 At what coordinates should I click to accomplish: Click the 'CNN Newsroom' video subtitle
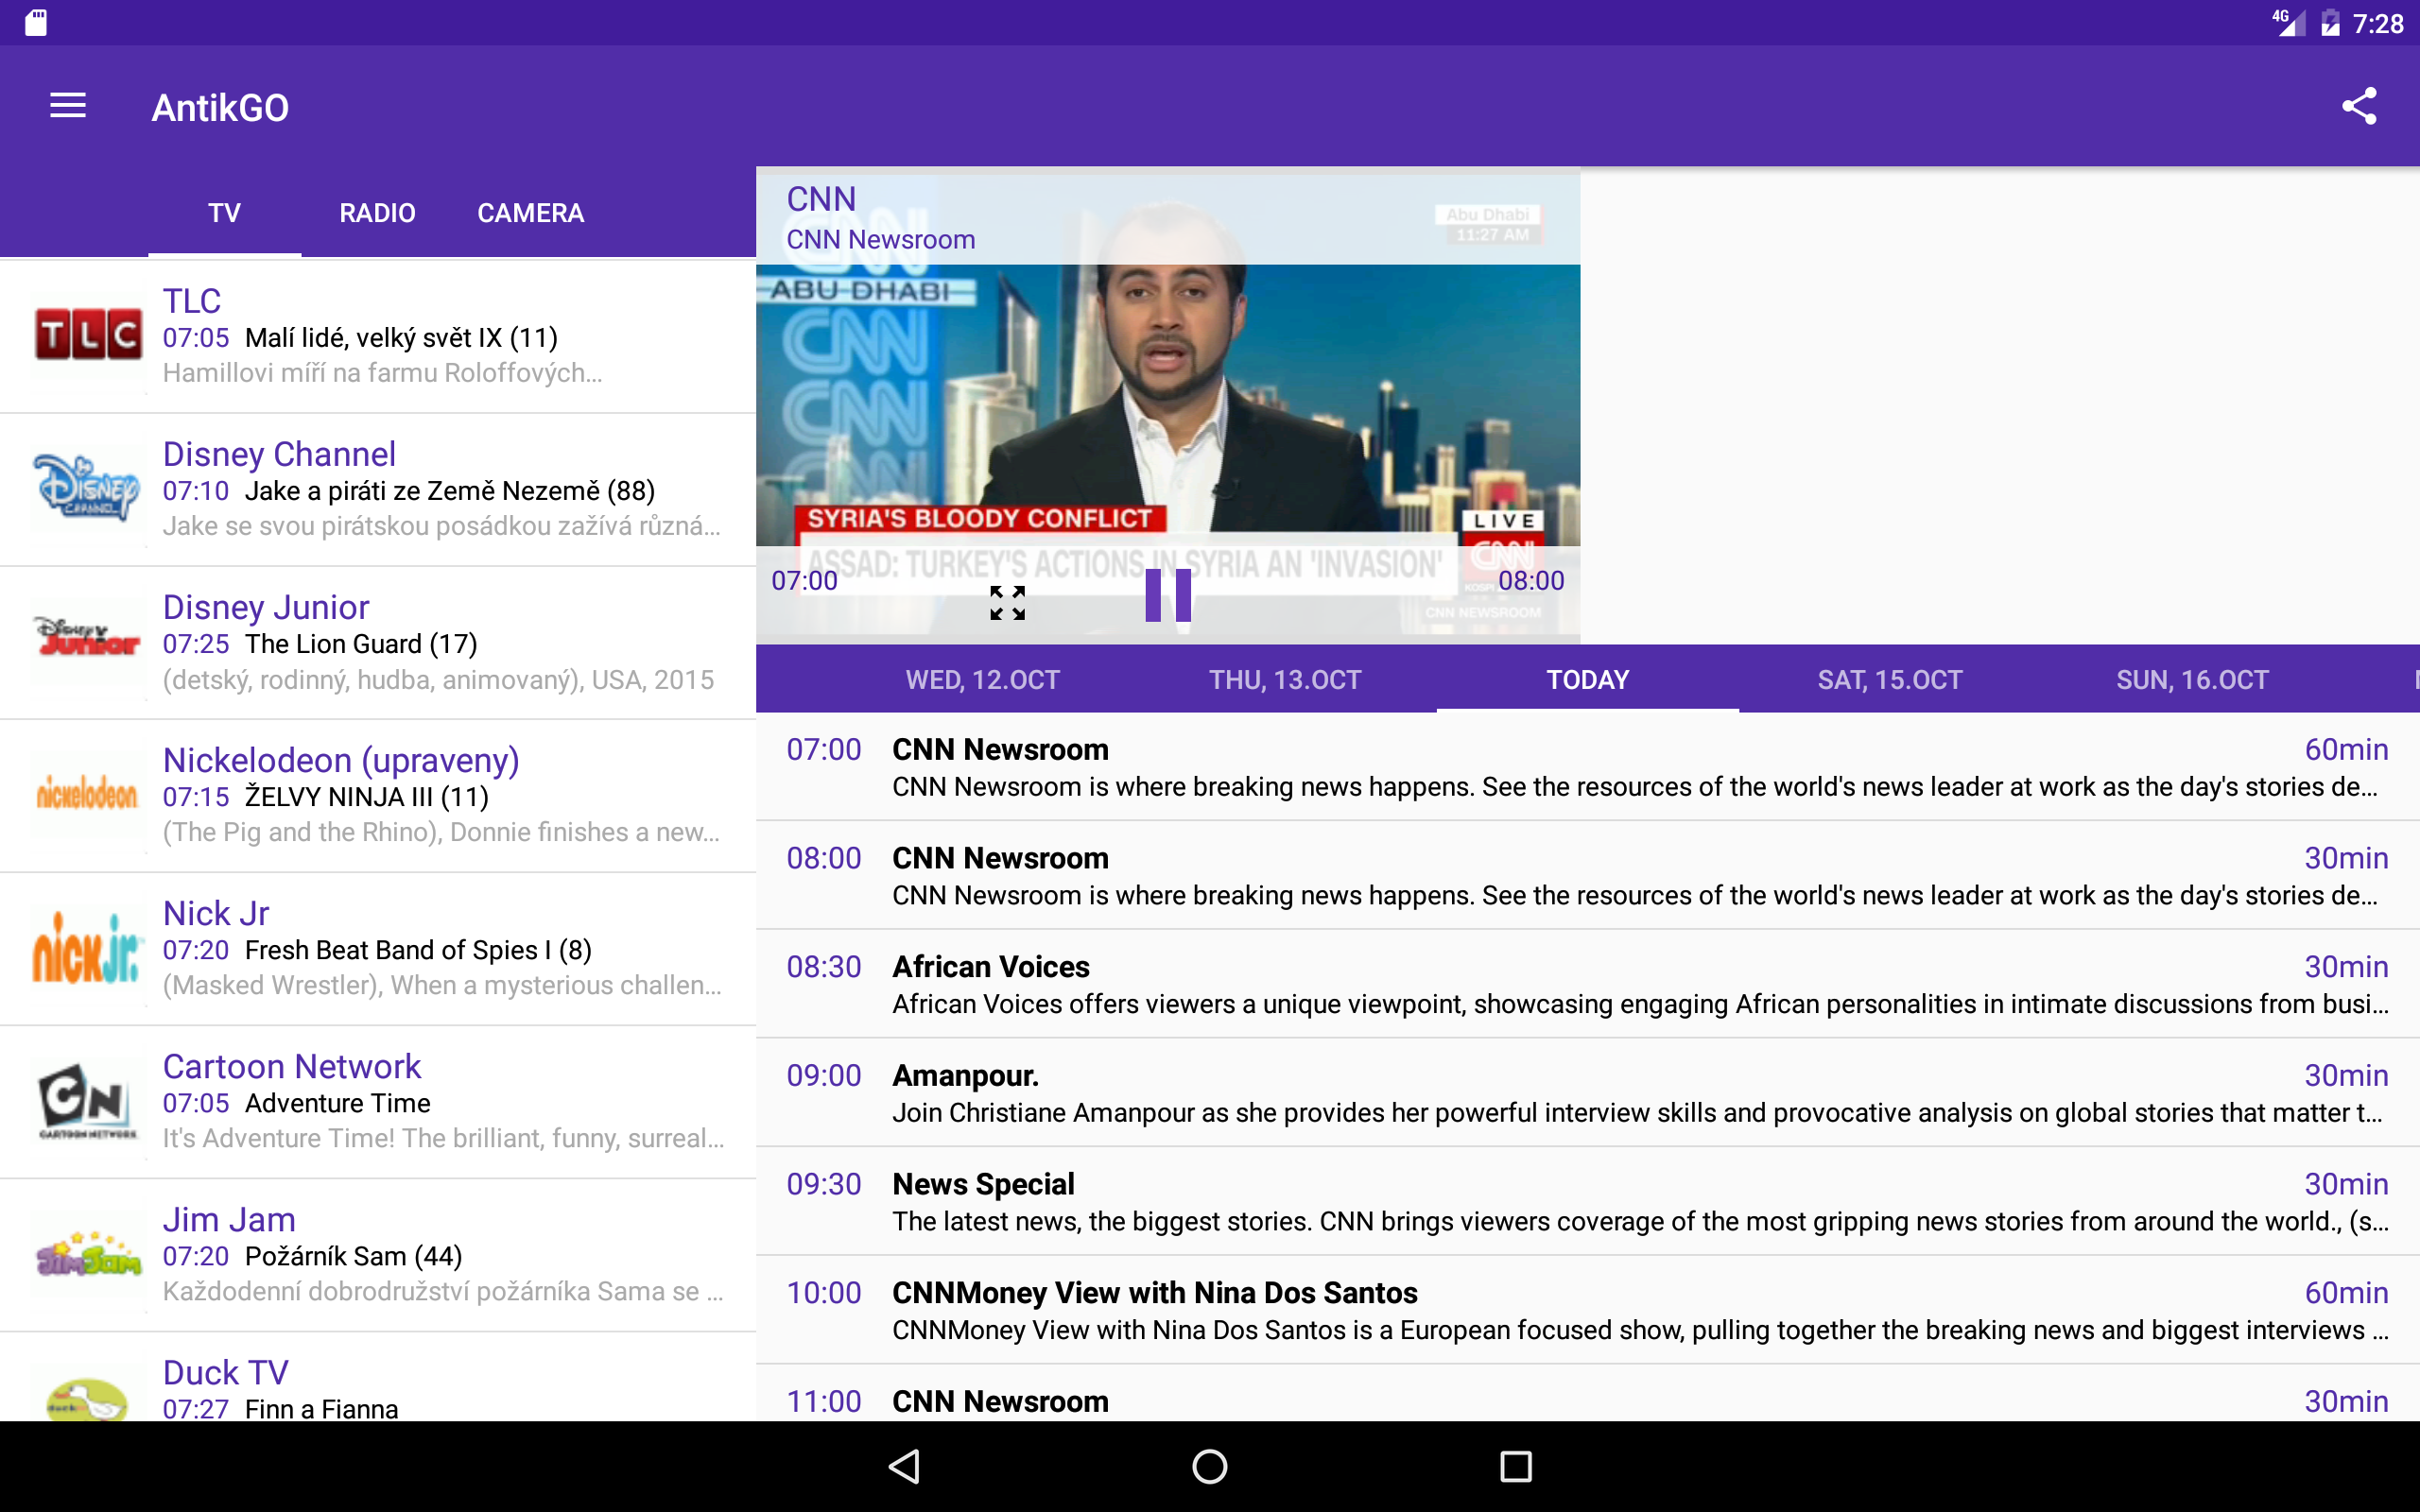click(880, 240)
